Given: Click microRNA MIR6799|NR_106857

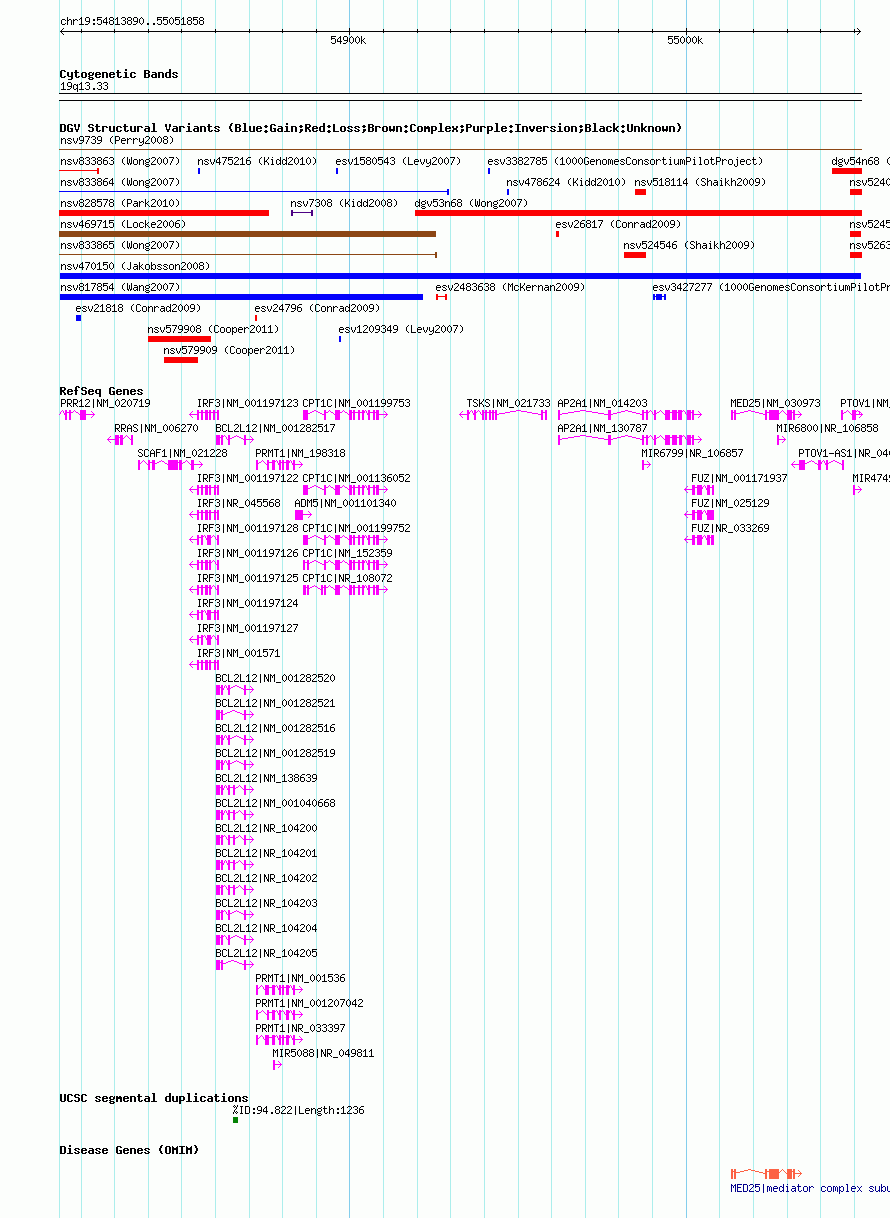Looking at the screenshot, I should point(692,453).
